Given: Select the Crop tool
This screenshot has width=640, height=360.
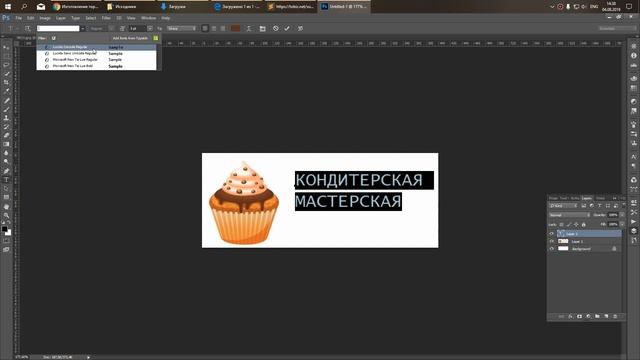Looking at the screenshot, I should coord(6,82).
